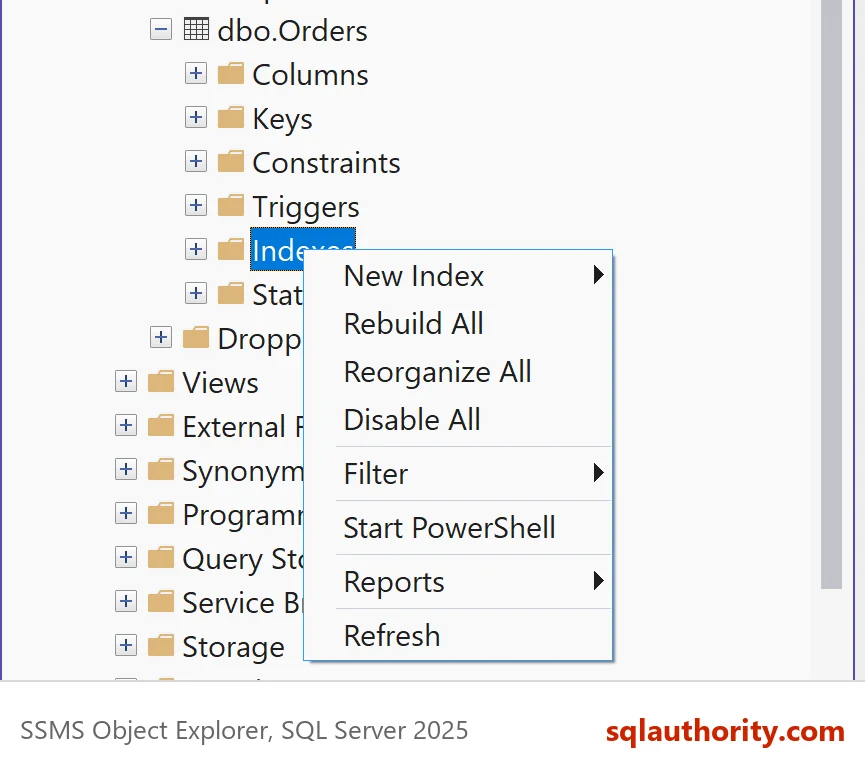Choose Refresh from context menu

click(x=458, y=635)
